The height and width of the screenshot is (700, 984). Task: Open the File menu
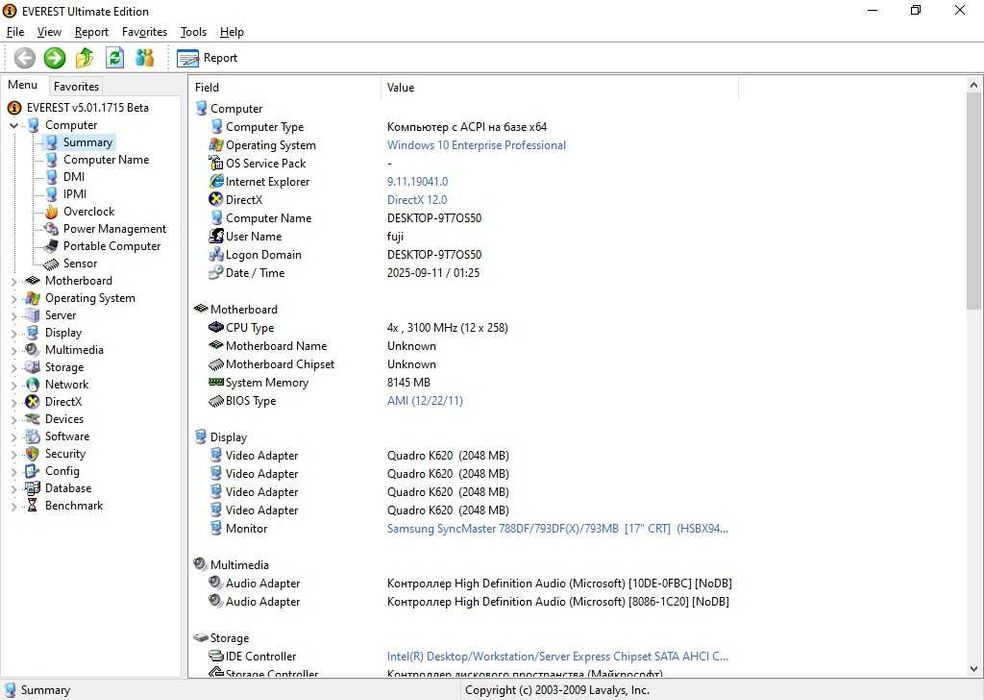pos(15,32)
